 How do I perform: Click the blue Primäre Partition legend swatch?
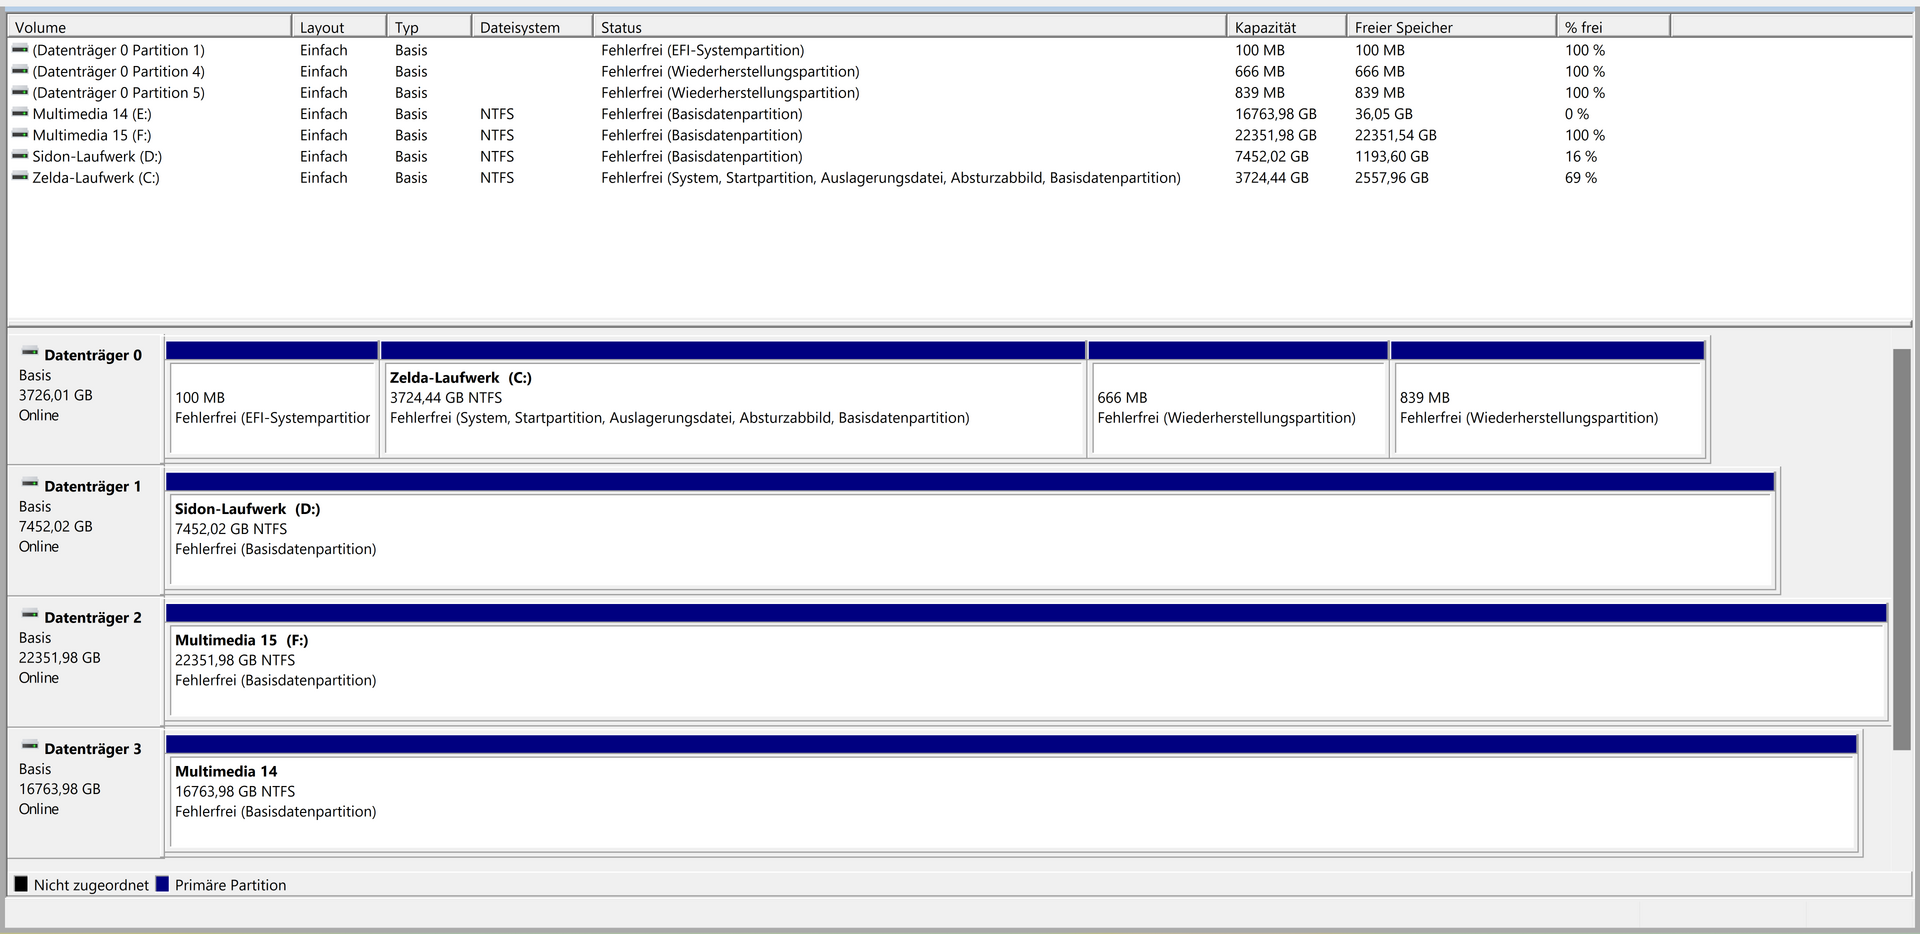click(x=162, y=884)
